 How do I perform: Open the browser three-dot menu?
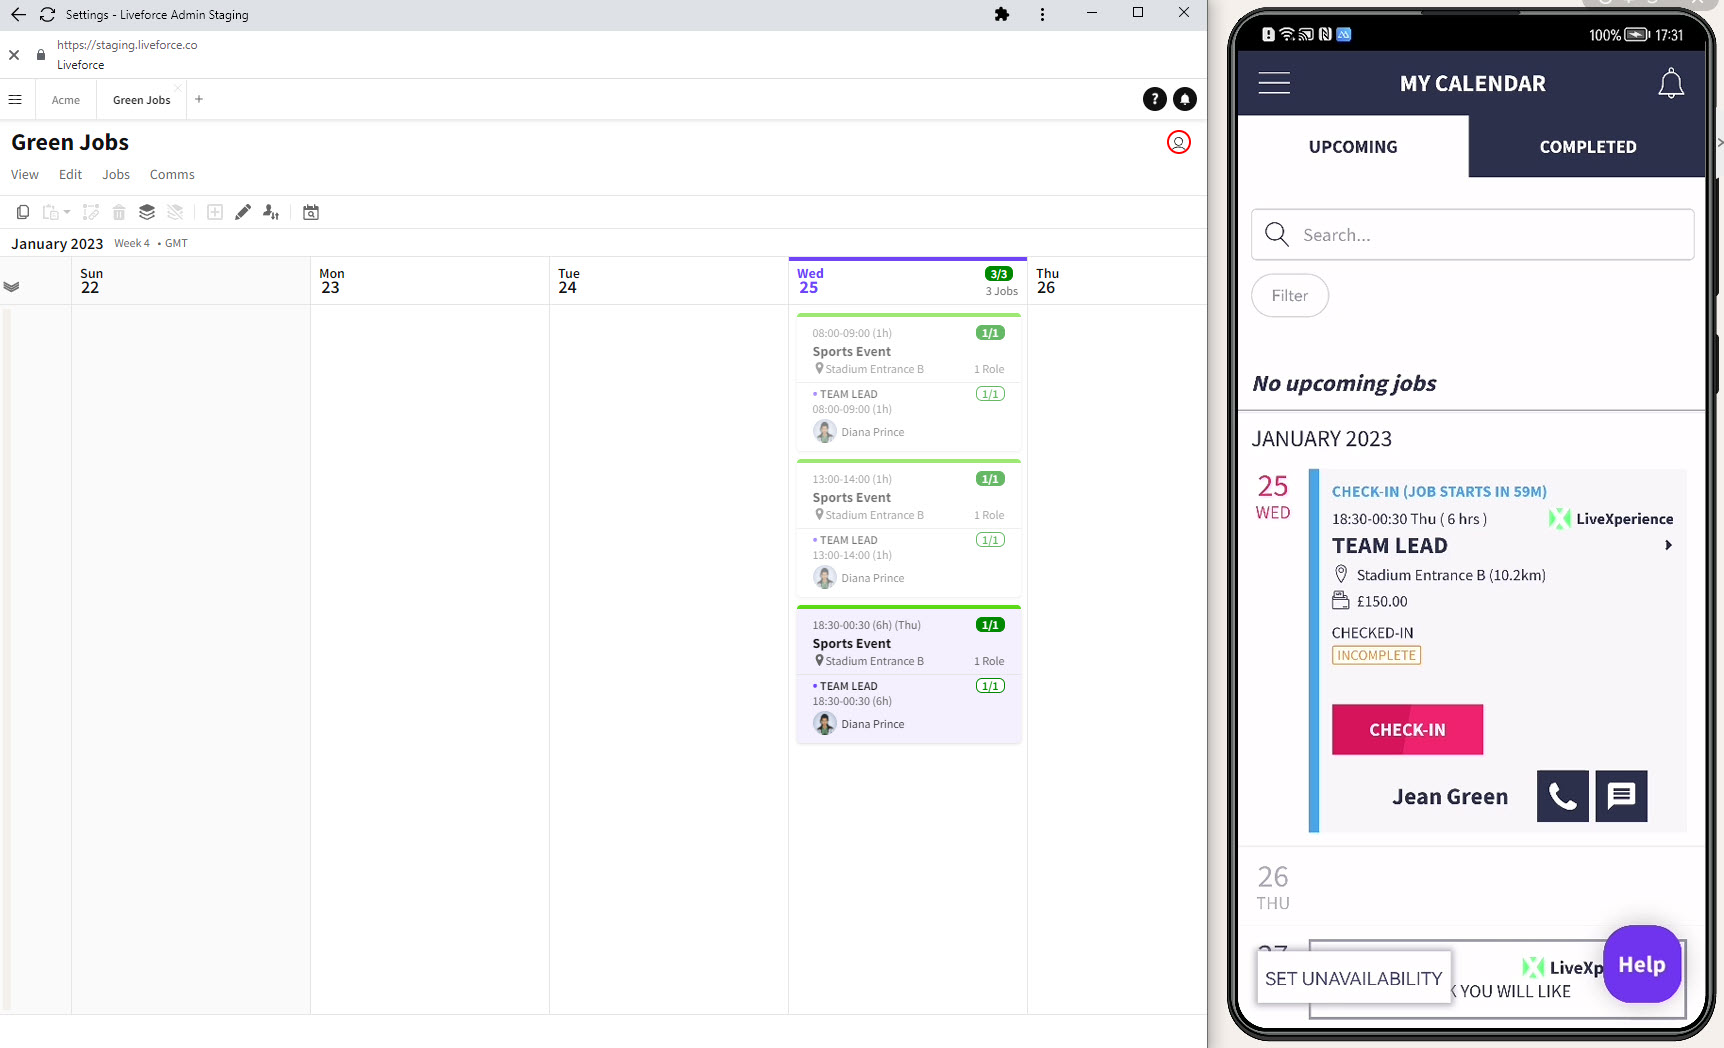(1042, 14)
